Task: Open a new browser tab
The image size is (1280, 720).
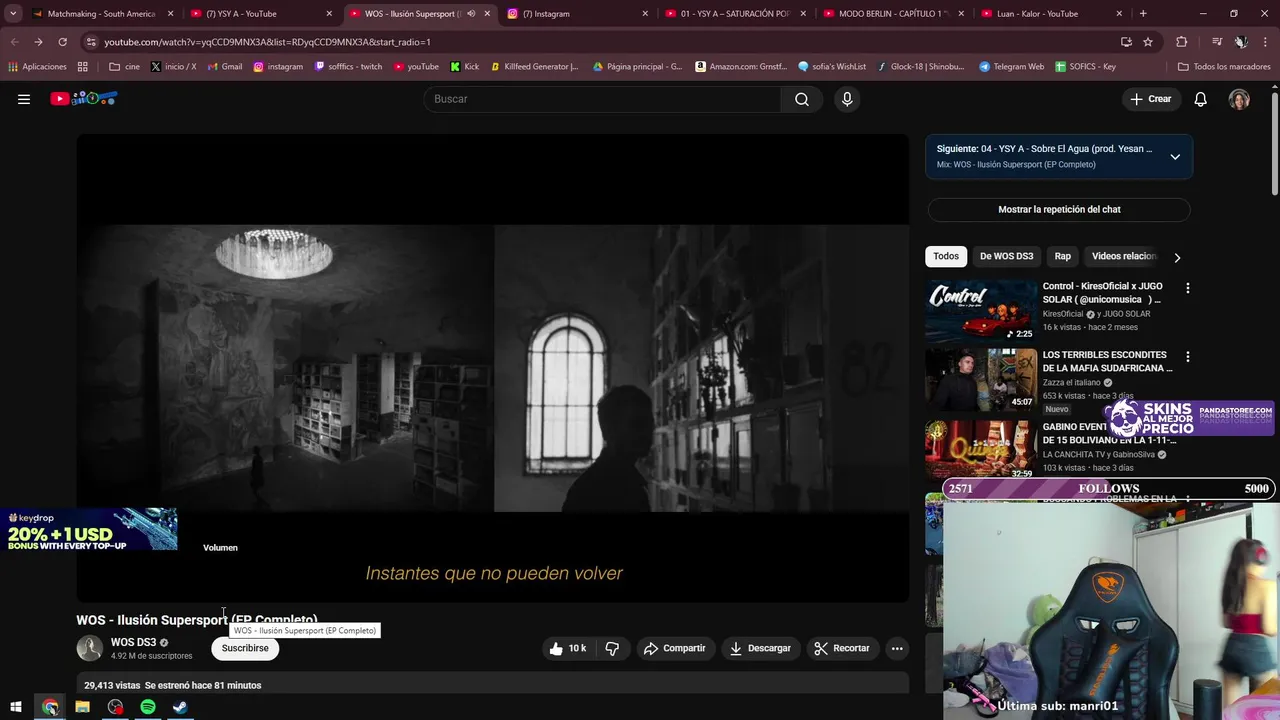Action: point(1143,14)
